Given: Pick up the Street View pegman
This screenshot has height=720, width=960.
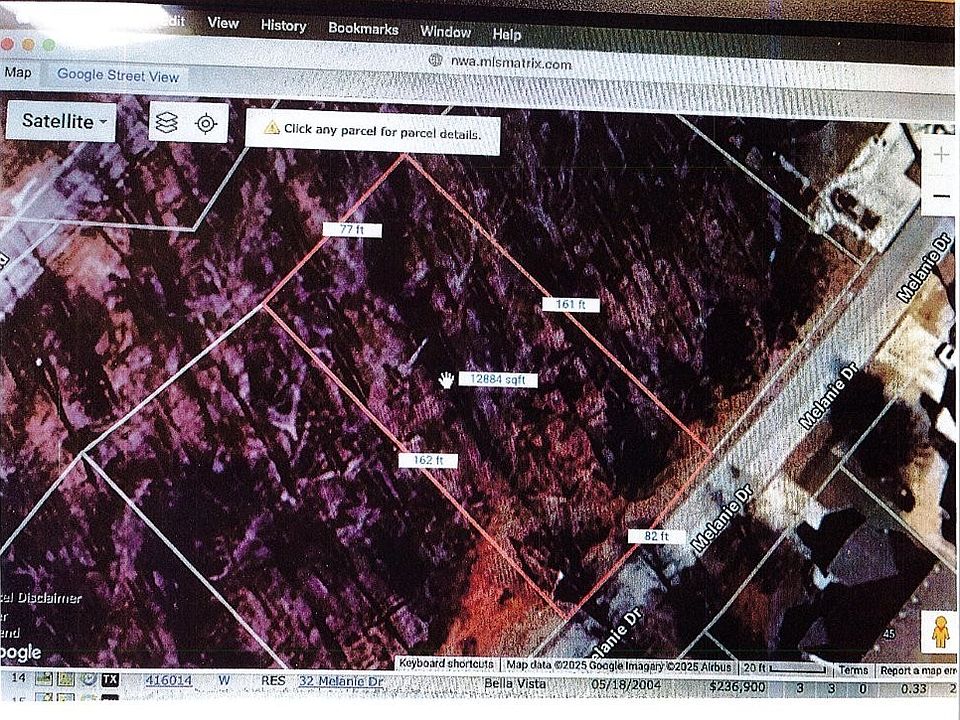Looking at the screenshot, I should coord(940,632).
